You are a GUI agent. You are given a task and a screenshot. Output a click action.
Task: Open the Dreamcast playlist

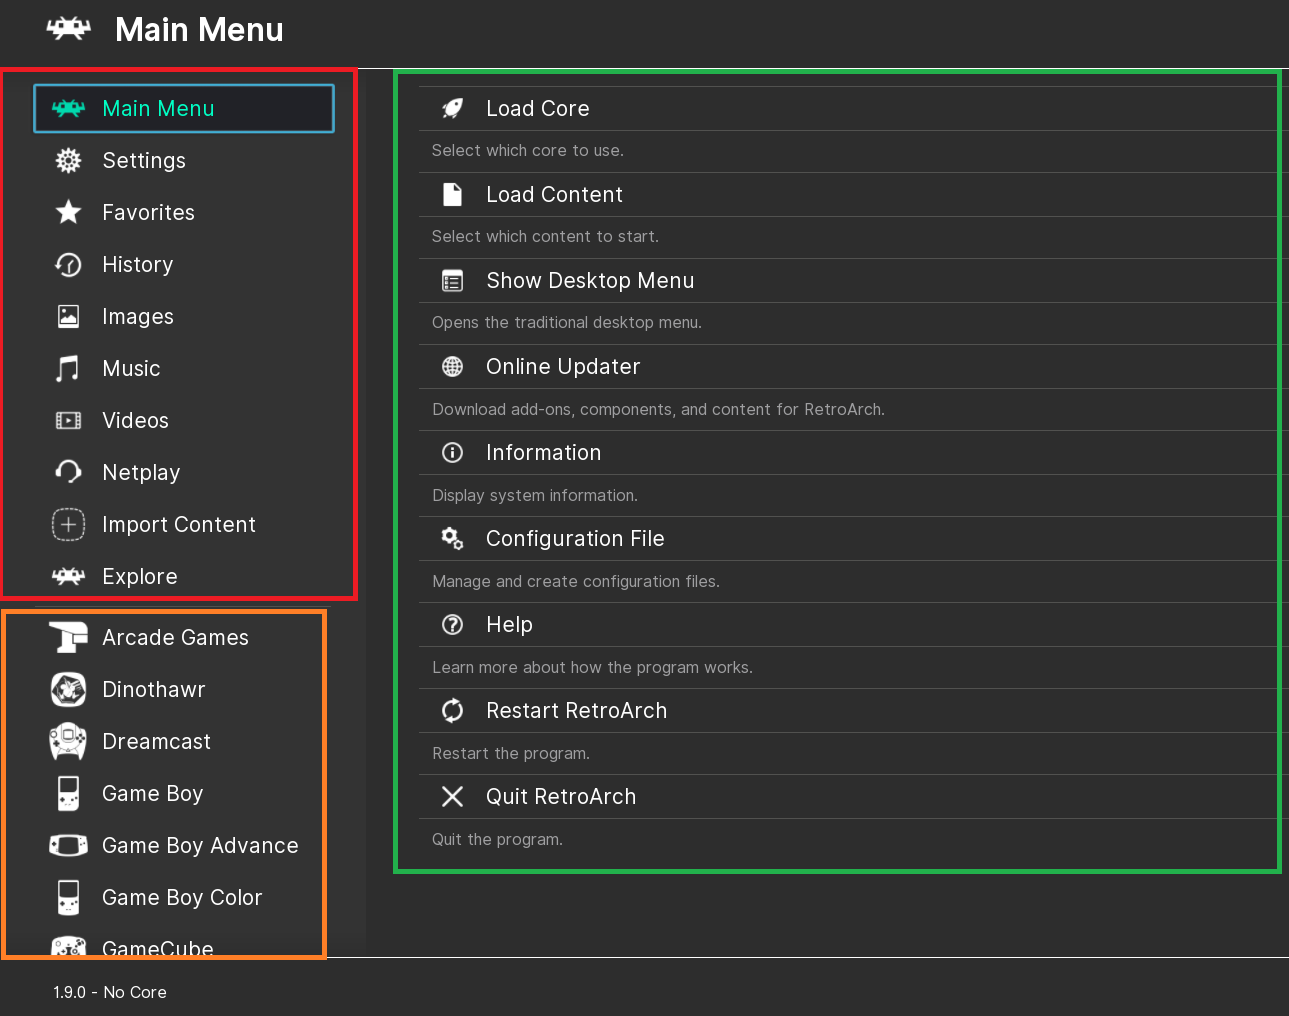(184, 741)
